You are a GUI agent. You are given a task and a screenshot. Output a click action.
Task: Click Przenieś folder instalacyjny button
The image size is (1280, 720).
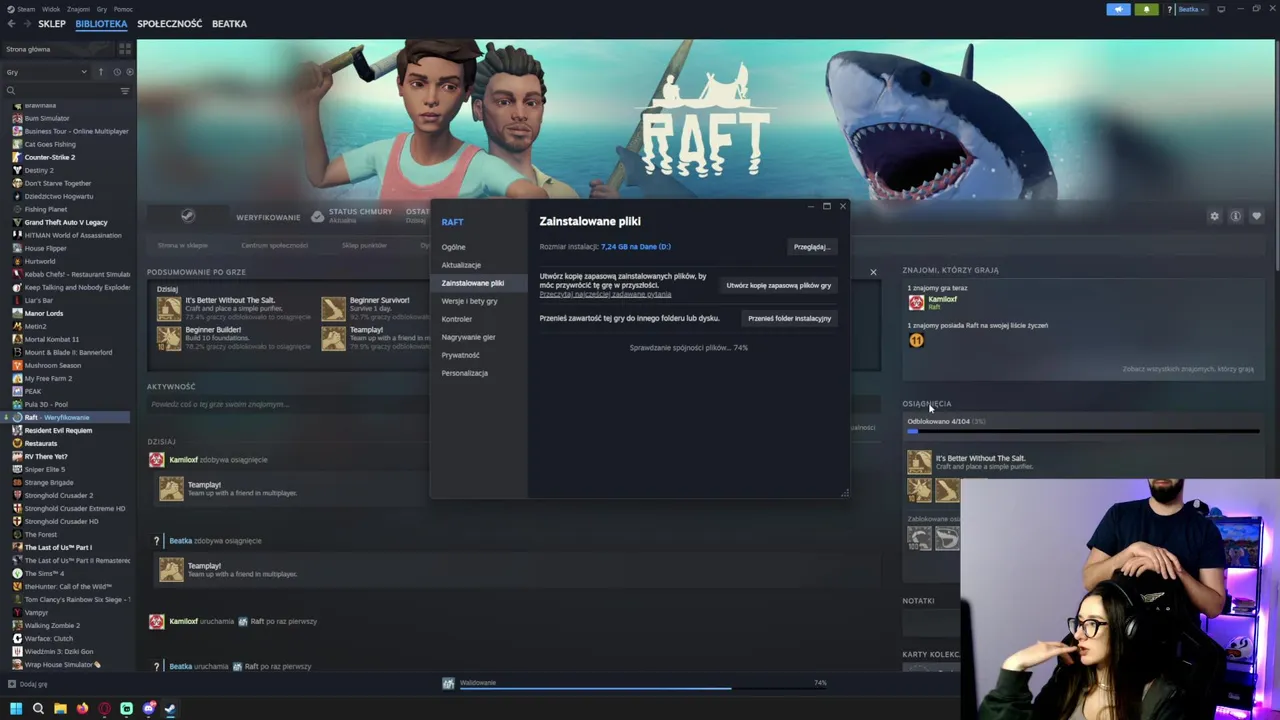click(789, 318)
